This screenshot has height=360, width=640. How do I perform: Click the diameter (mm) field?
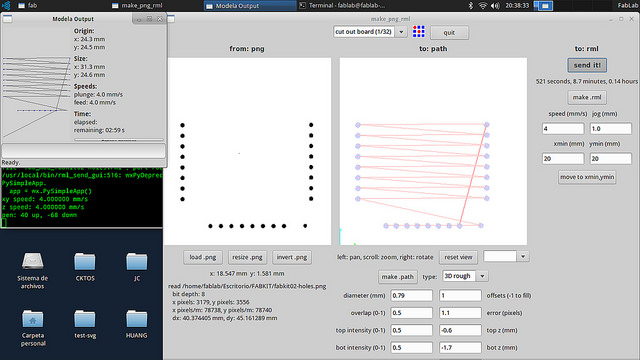click(x=411, y=296)
